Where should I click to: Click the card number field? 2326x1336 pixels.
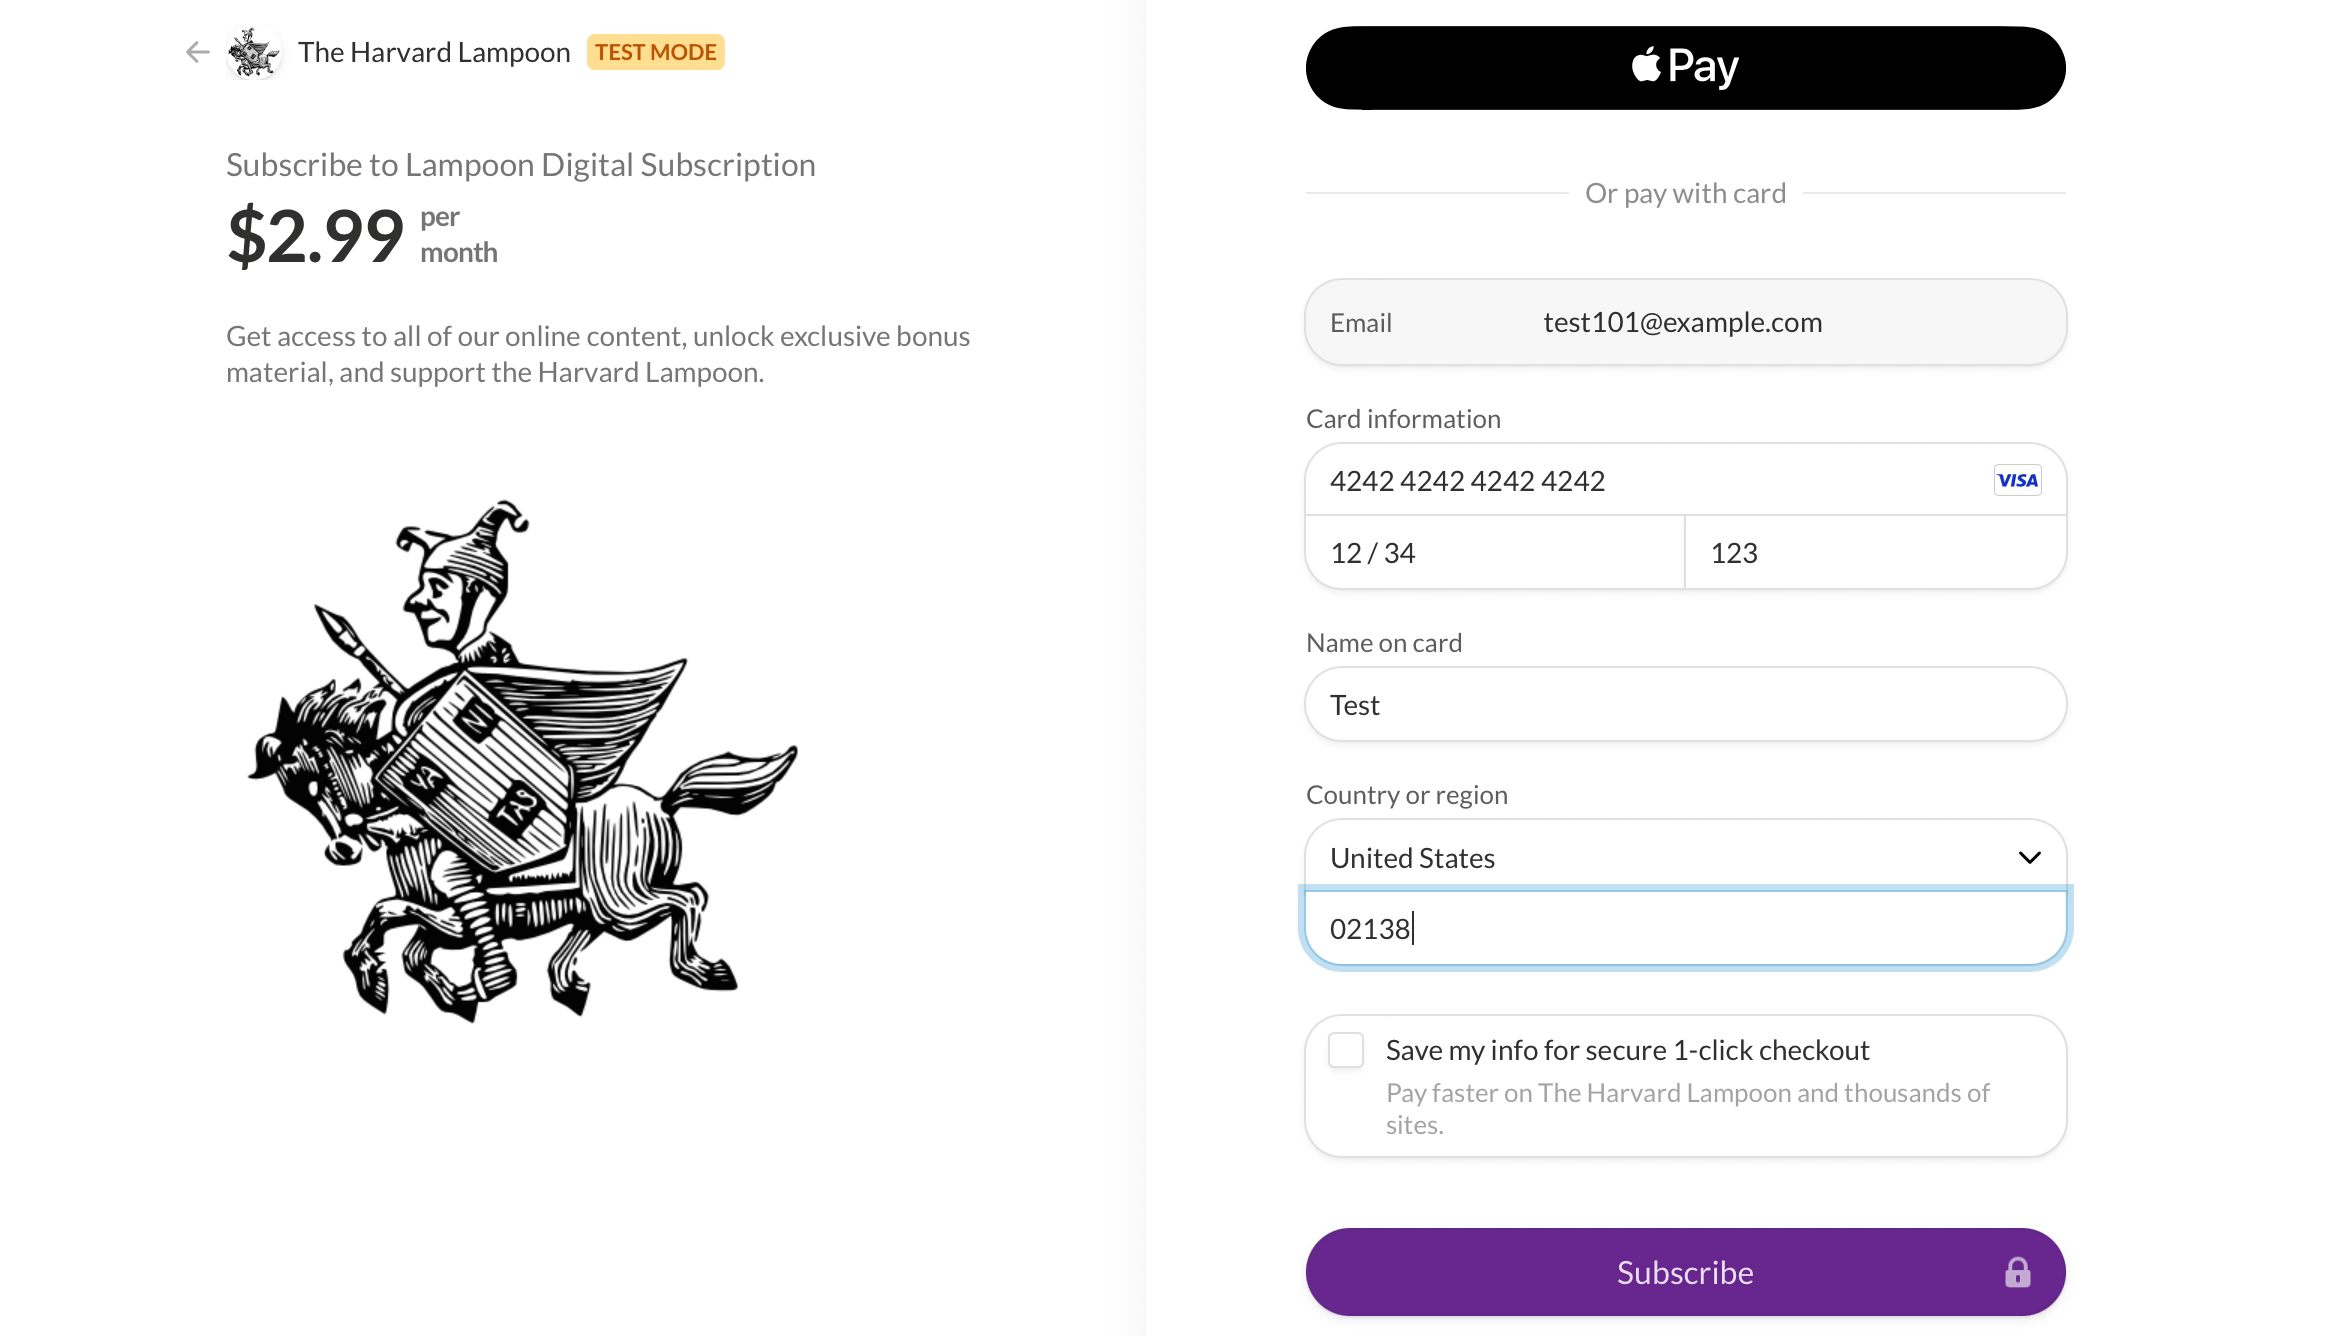(1640, 481)
